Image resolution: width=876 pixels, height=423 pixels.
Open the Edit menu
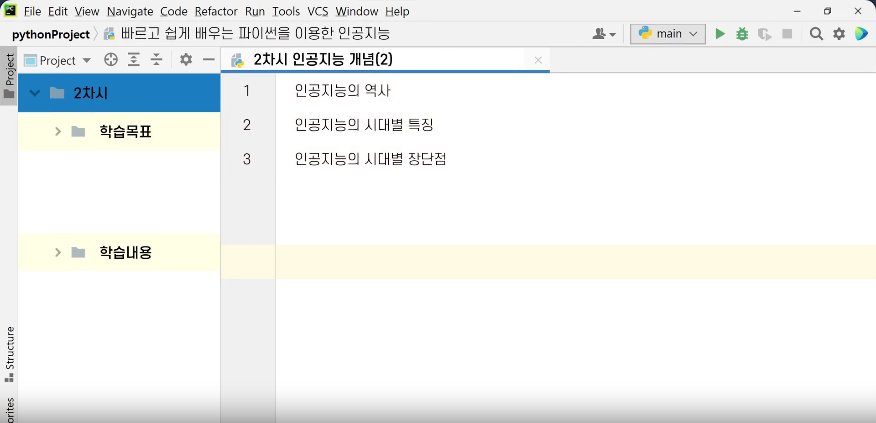[x=58, y=11]
